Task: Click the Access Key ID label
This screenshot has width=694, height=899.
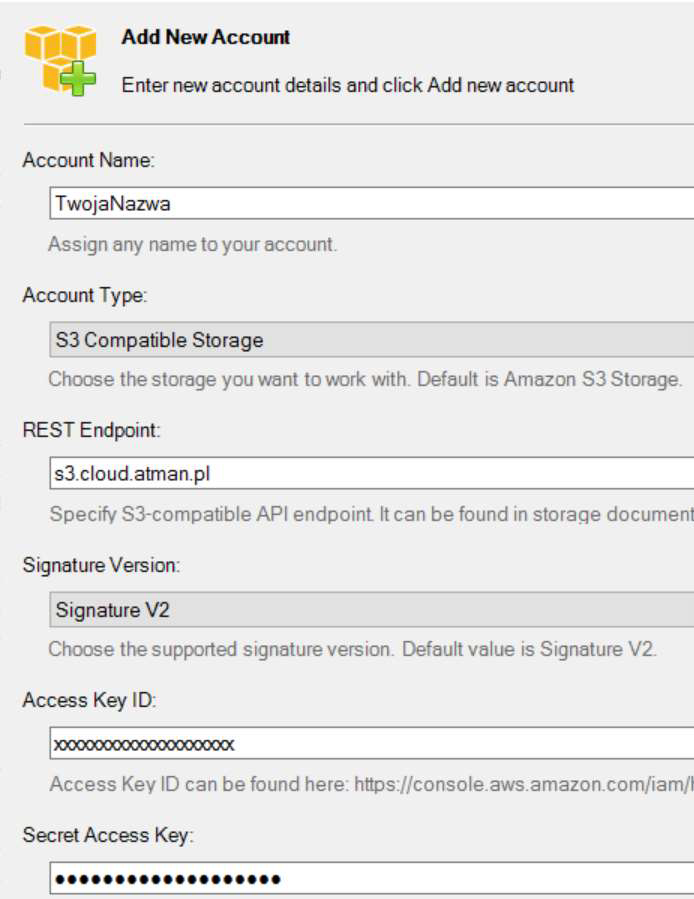Action: point(89,700)
